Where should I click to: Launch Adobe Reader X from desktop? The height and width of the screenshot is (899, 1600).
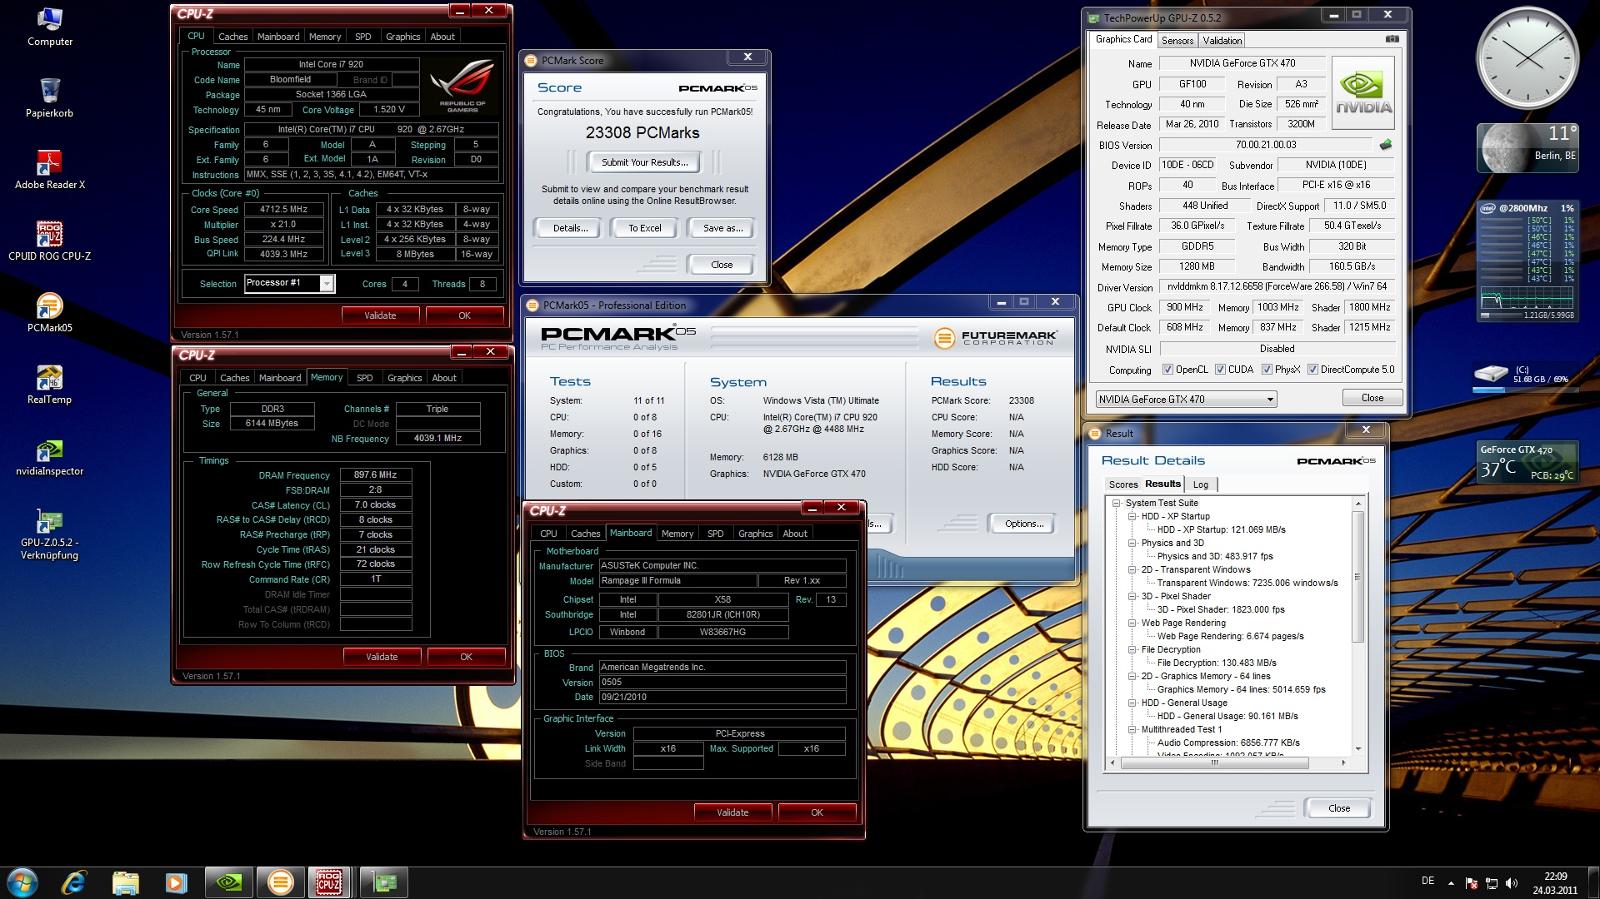[49, 170]
